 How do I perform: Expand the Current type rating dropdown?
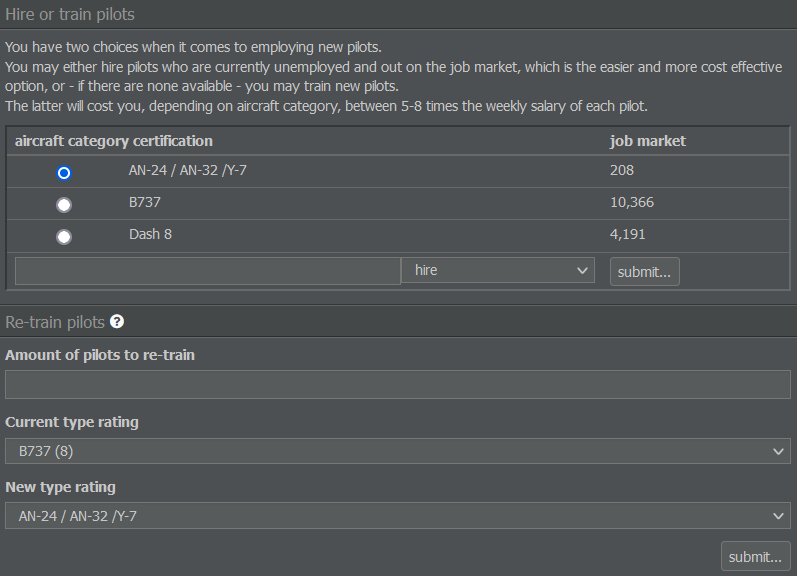397,451
